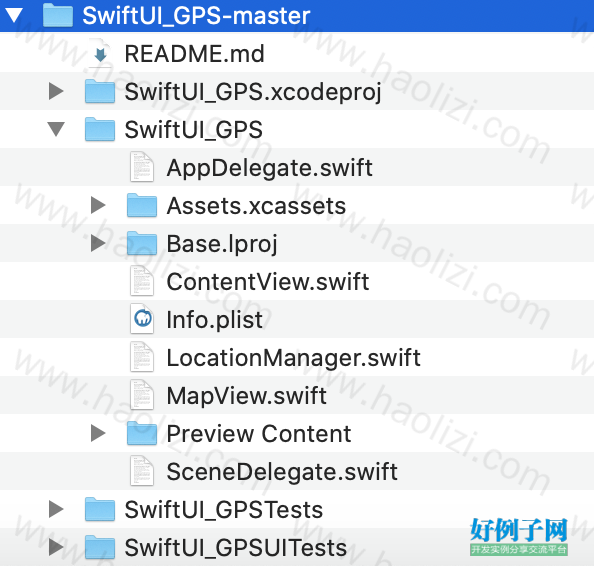This screenshot has width=594, height=566.
Task: Select the AppDelegate.swift file name
Action: coord(270,168)
